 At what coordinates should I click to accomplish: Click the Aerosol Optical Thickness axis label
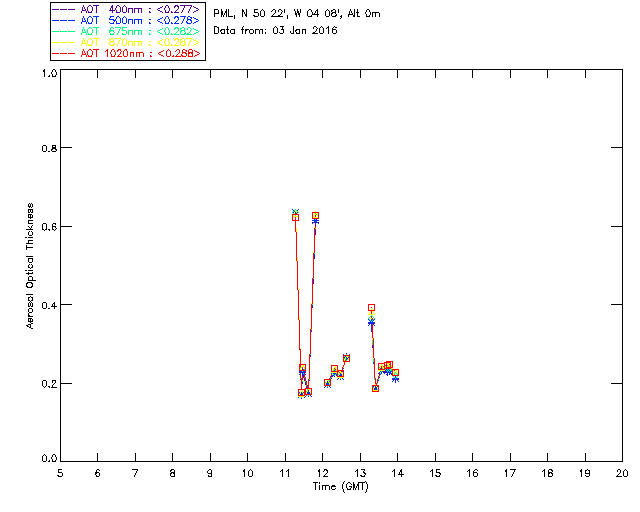point(30,265)
